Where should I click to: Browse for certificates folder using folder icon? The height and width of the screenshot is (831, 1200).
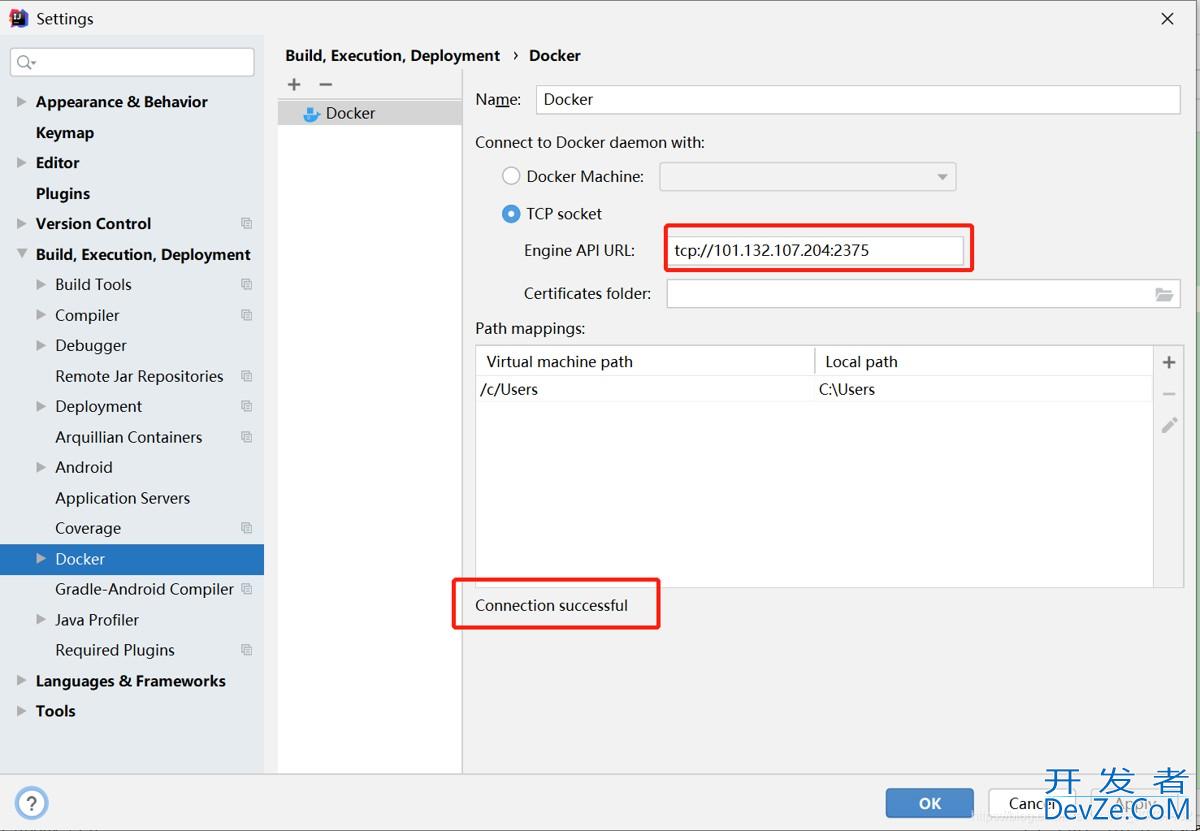(x=1163, y=294)
